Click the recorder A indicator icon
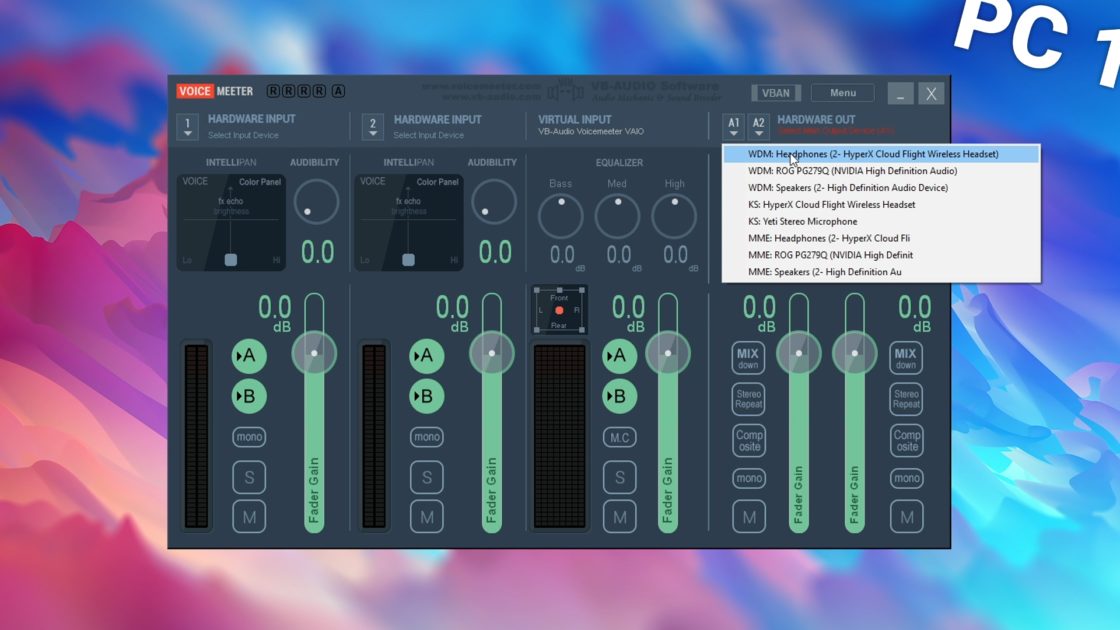Screen dimensions: 1120x630 339,91
